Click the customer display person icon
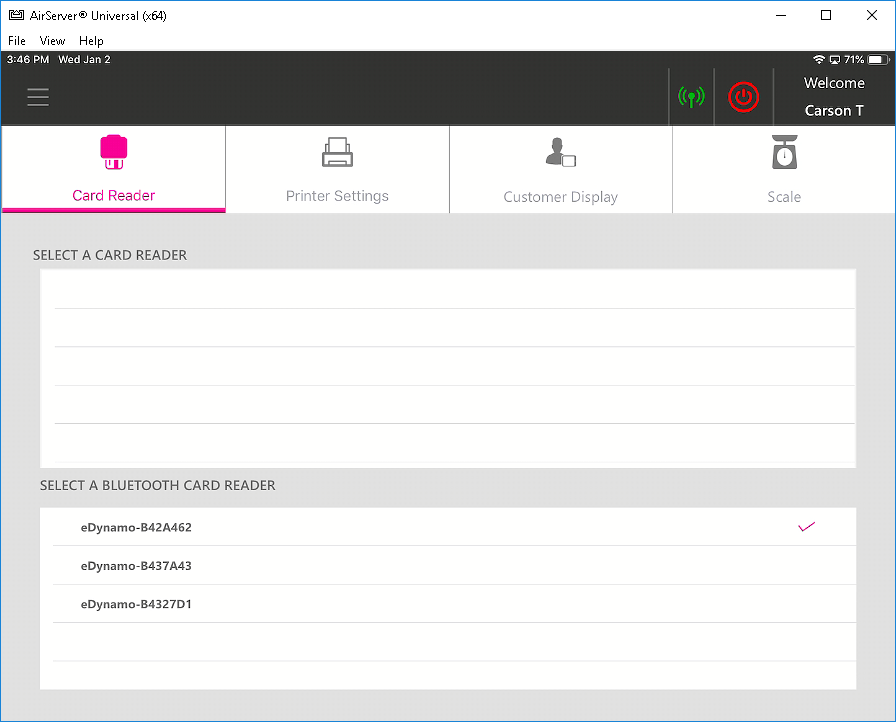Image resolution: width=896 pixels, height=722 pixels. point(560,153)
